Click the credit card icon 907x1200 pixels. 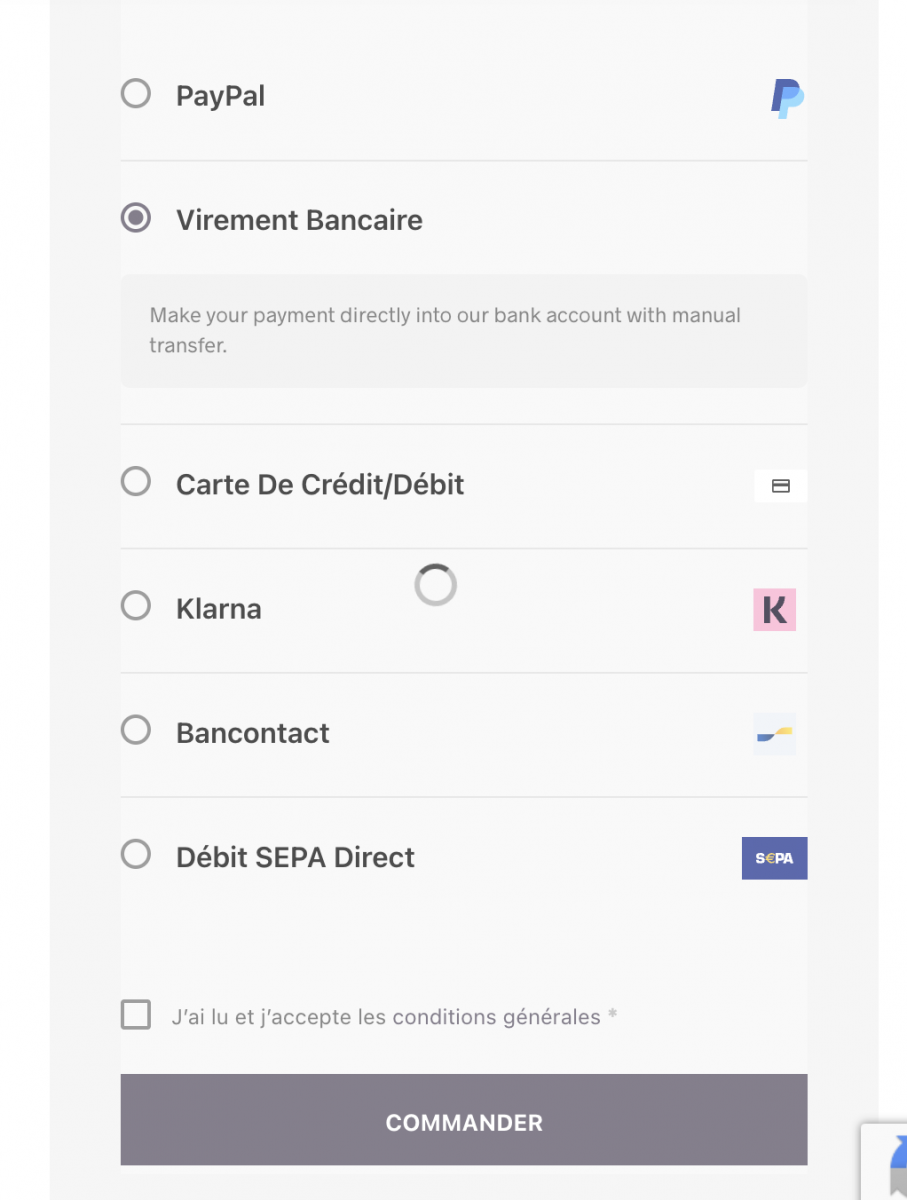click(780, 486)
